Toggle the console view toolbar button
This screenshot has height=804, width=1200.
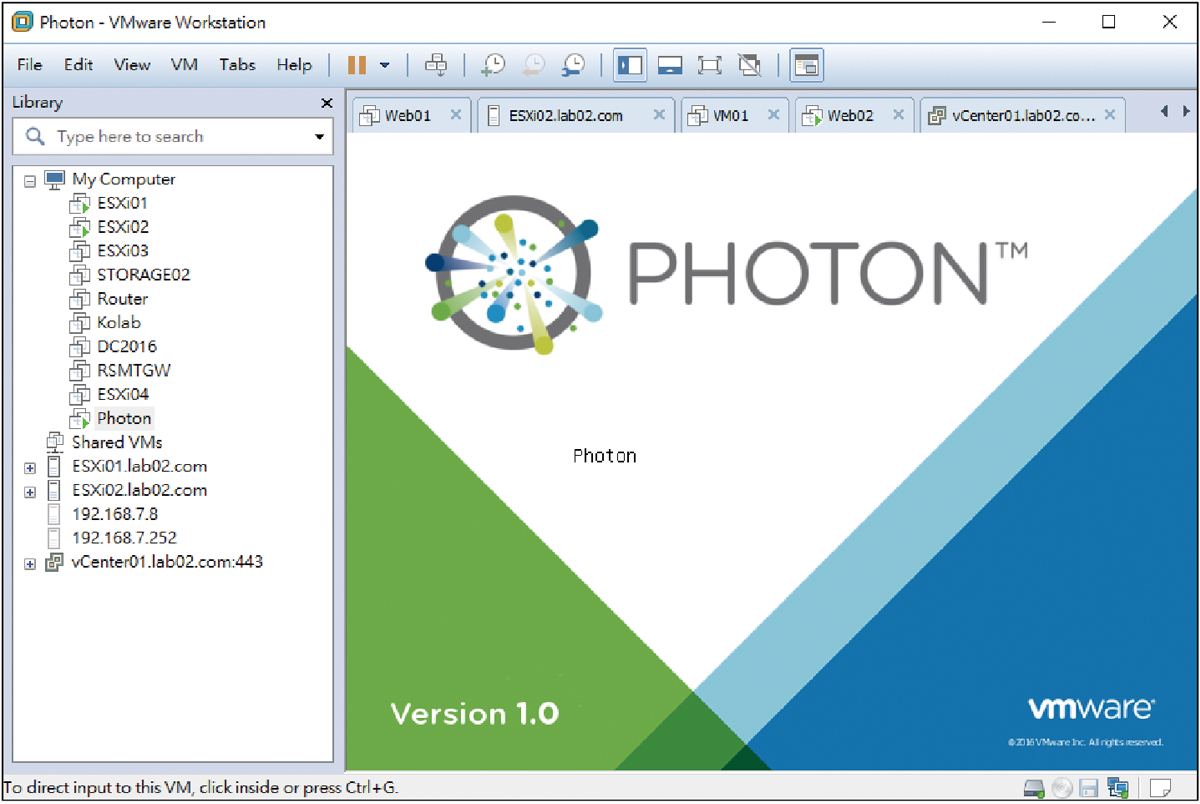[x=806, y=65]
